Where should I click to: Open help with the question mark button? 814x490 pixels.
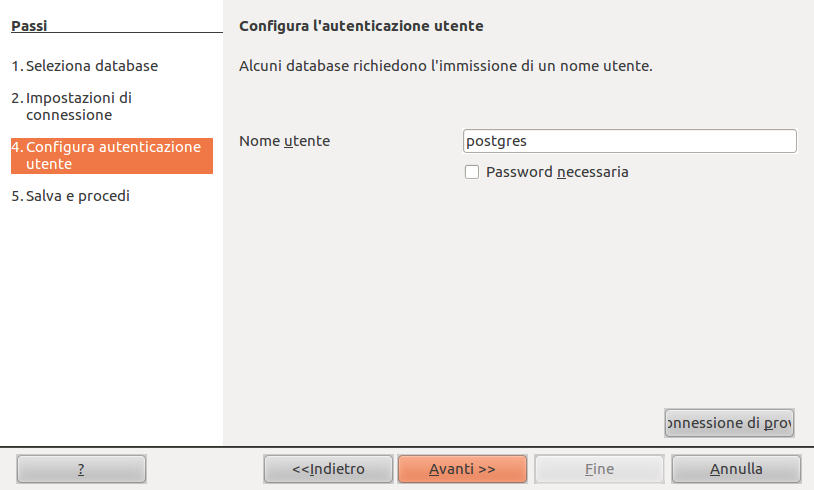(x=81, y=468)
